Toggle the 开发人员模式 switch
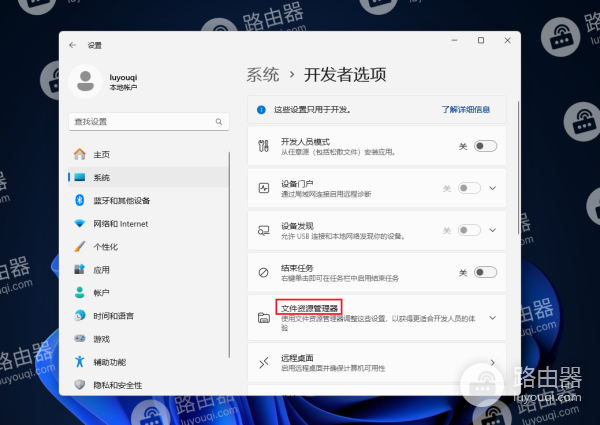The image size is (600, 425). click(x=485, y=146)
